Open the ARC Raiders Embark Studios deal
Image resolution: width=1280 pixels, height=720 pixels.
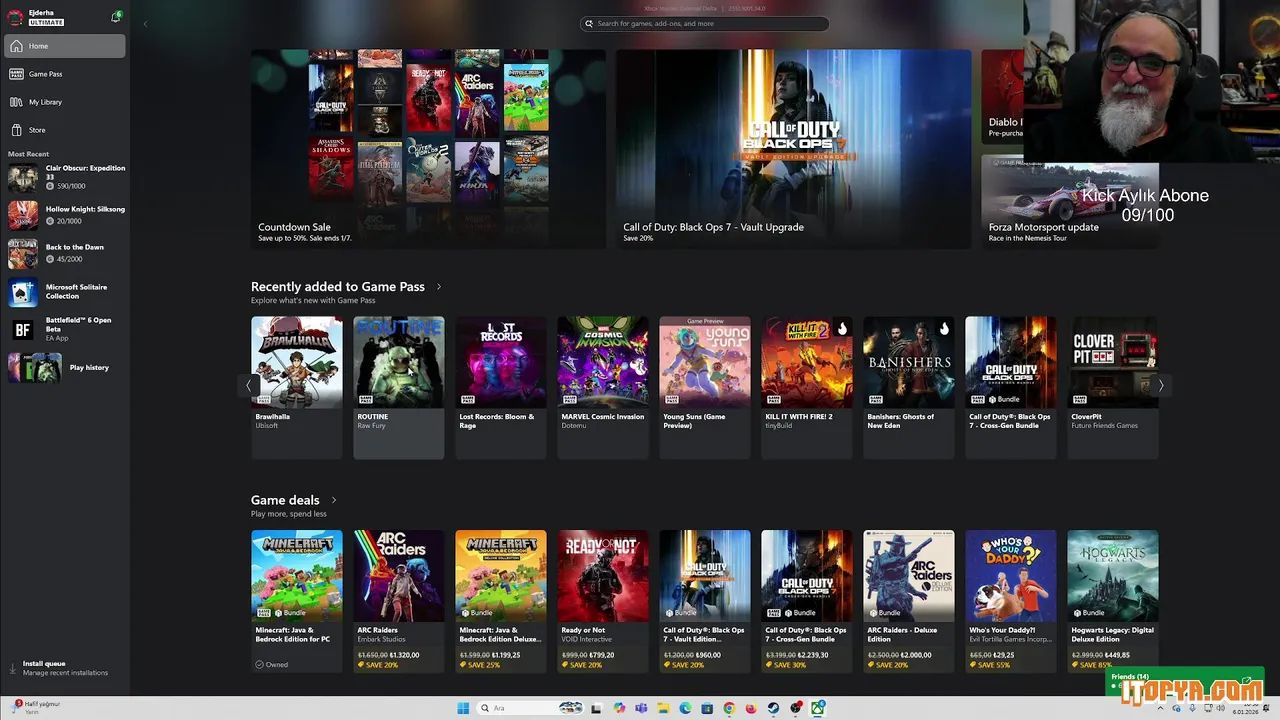pyautogui.click(x=398, y=601)
